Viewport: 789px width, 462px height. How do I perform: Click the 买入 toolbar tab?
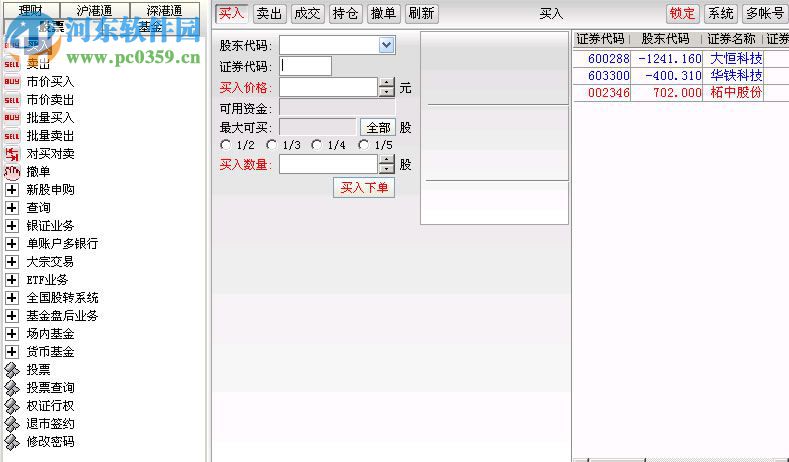click(231, 14)
